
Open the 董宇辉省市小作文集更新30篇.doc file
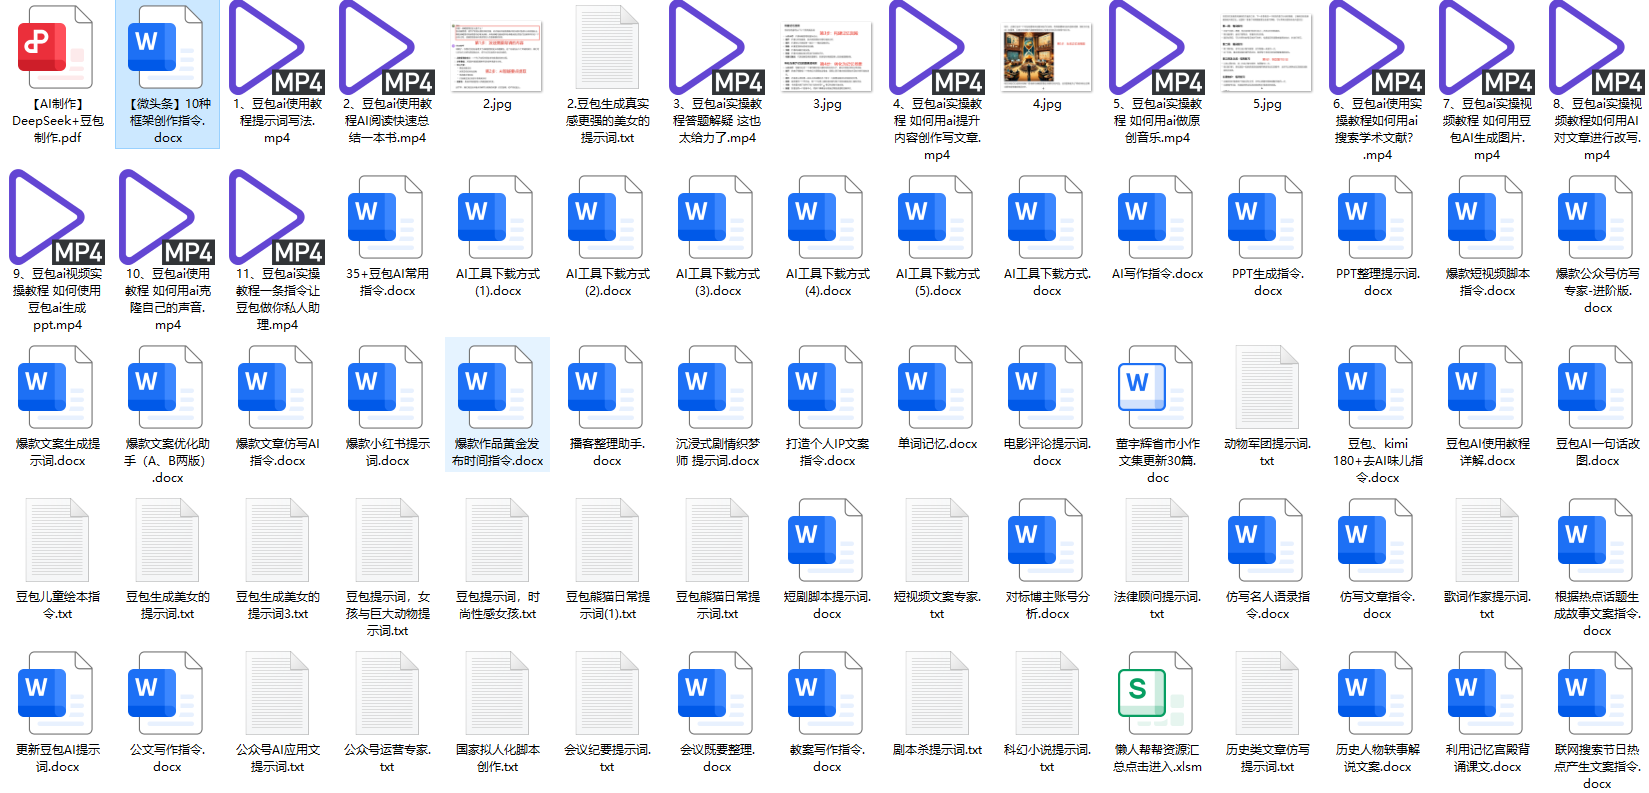click(1157, 388)
